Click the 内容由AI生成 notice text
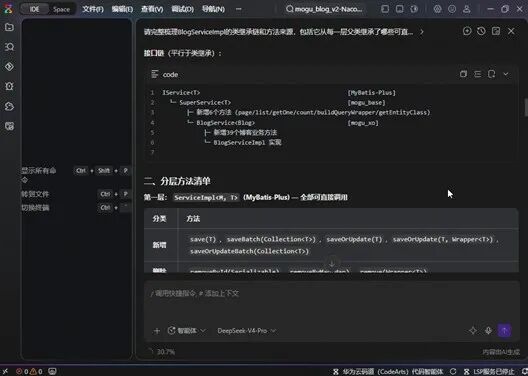This screenshot has width=528, height=376. [501, 352]
